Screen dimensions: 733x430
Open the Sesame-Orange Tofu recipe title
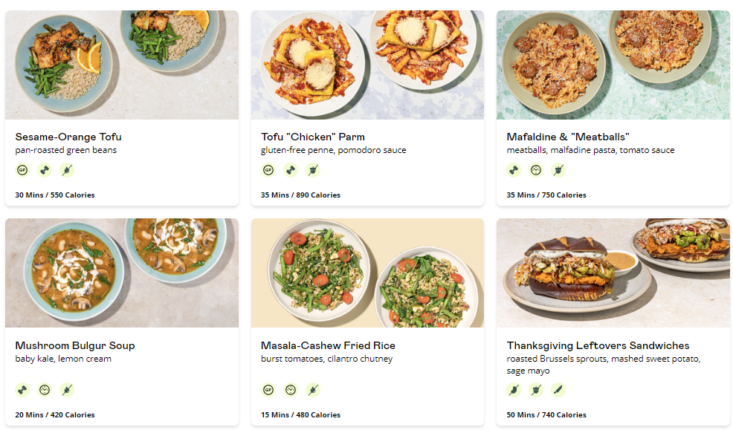[x=68, y=137]
